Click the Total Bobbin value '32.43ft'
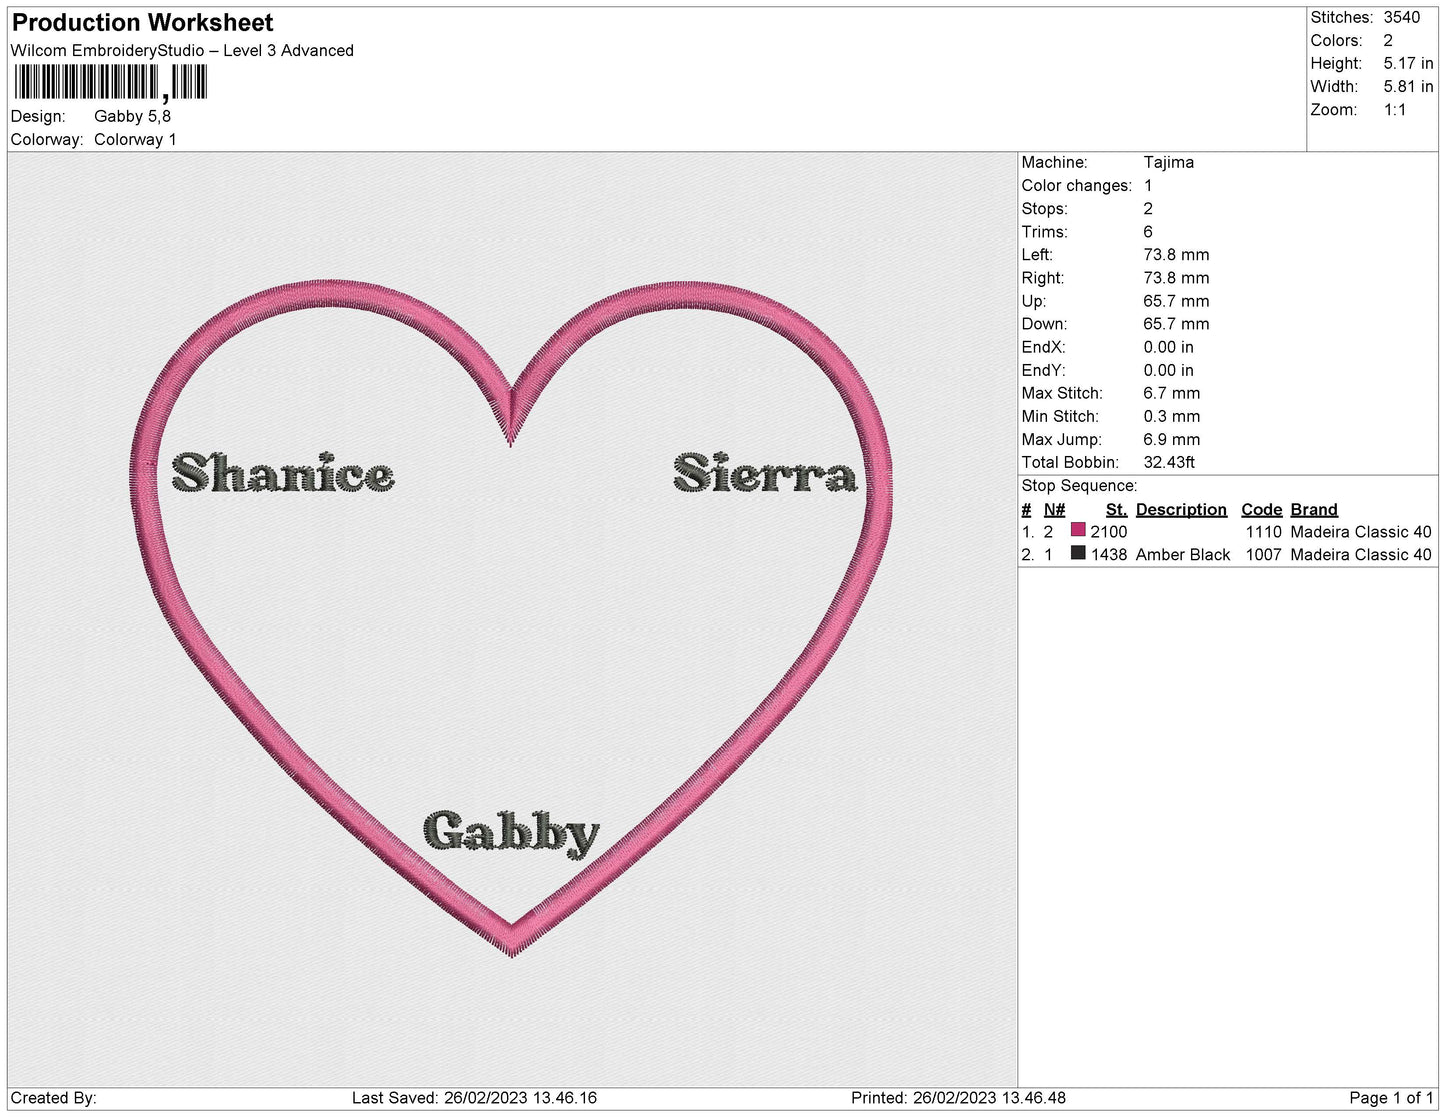The image size is (1445, 1117). pyautogui.click(x=1170, y=463)
